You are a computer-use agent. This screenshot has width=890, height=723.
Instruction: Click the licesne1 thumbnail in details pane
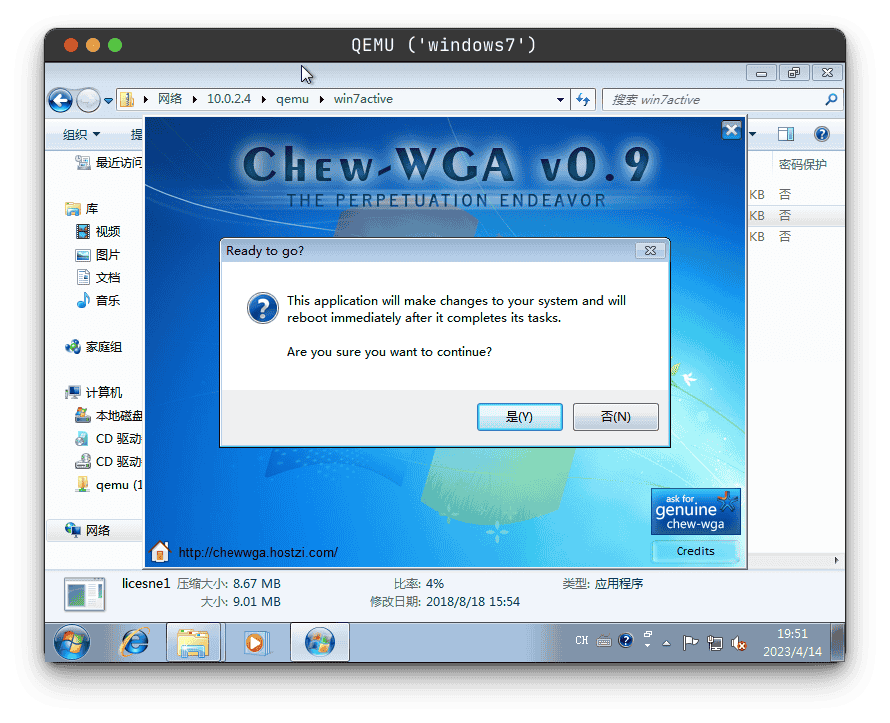coord(85,594)
